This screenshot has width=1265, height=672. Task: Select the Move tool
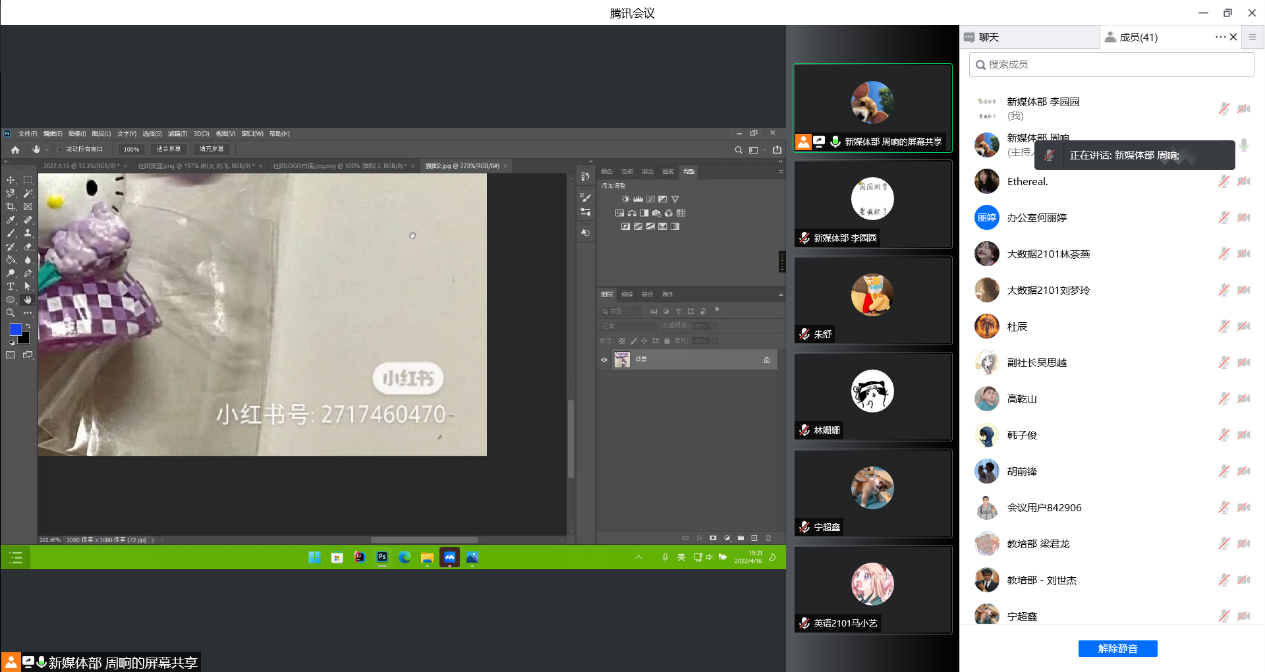tap(10, 181)
